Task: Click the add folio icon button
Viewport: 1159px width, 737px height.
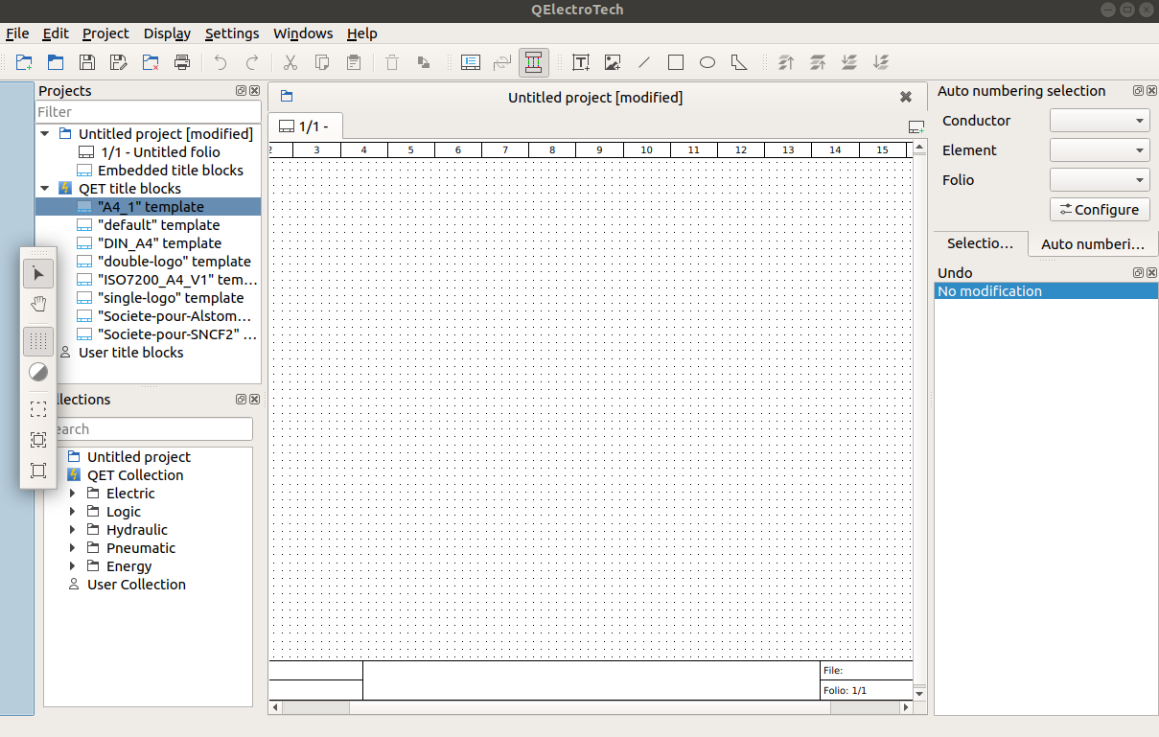Action: [916, 127]
